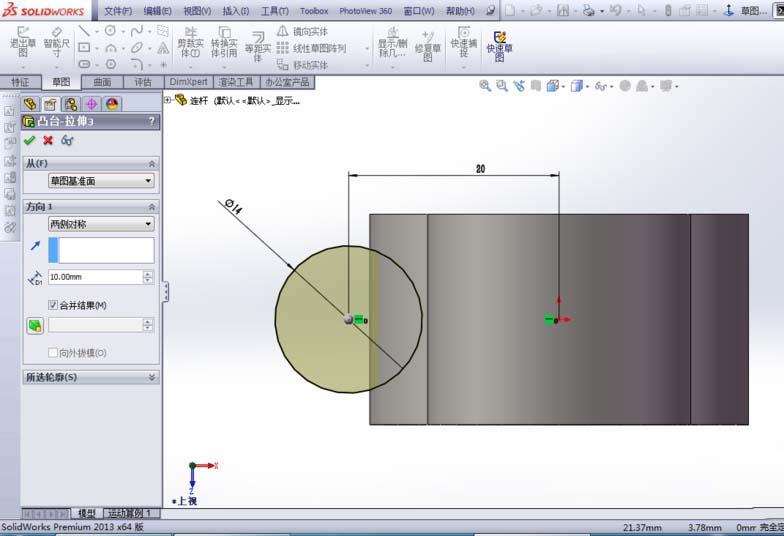Image resolution: width=784 pixels, height=536 pixels.
Task: Select the straight Slot sketch tool
Action: coord(84,64)
